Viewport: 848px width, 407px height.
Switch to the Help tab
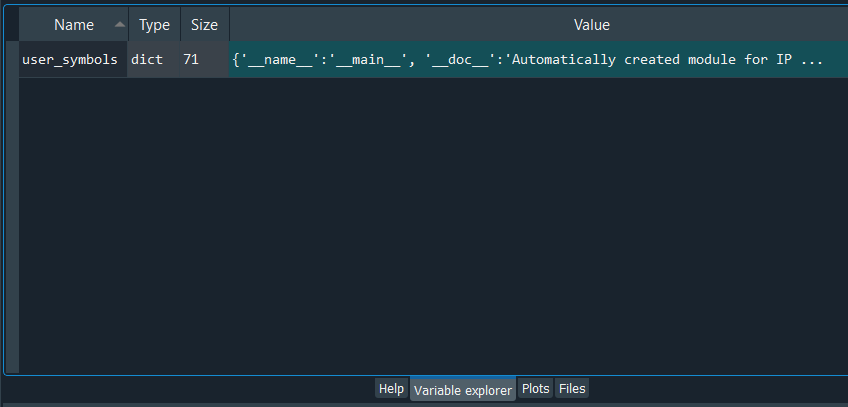[x=391, y=389]
